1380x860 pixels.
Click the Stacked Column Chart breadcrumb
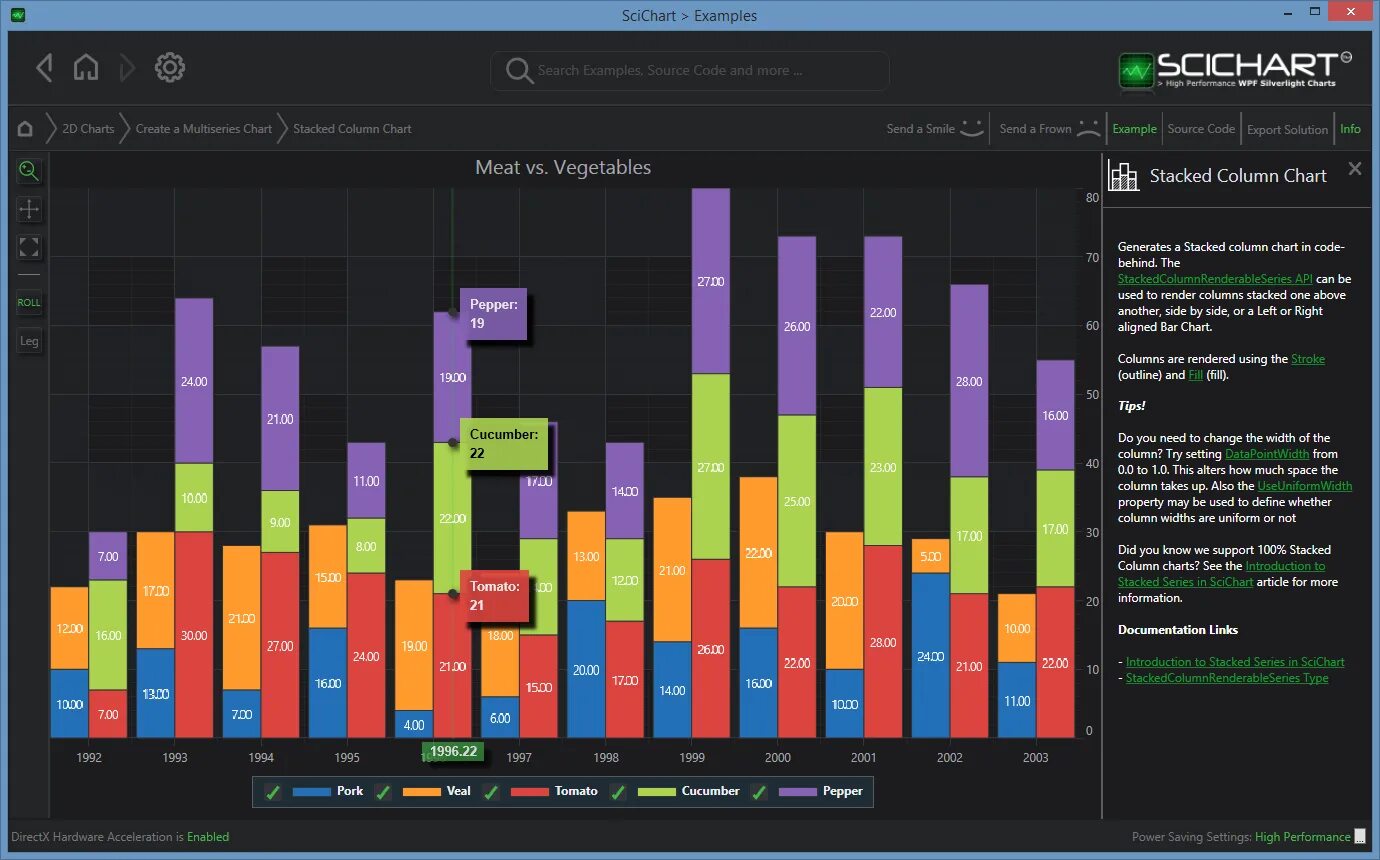(352, 129)
